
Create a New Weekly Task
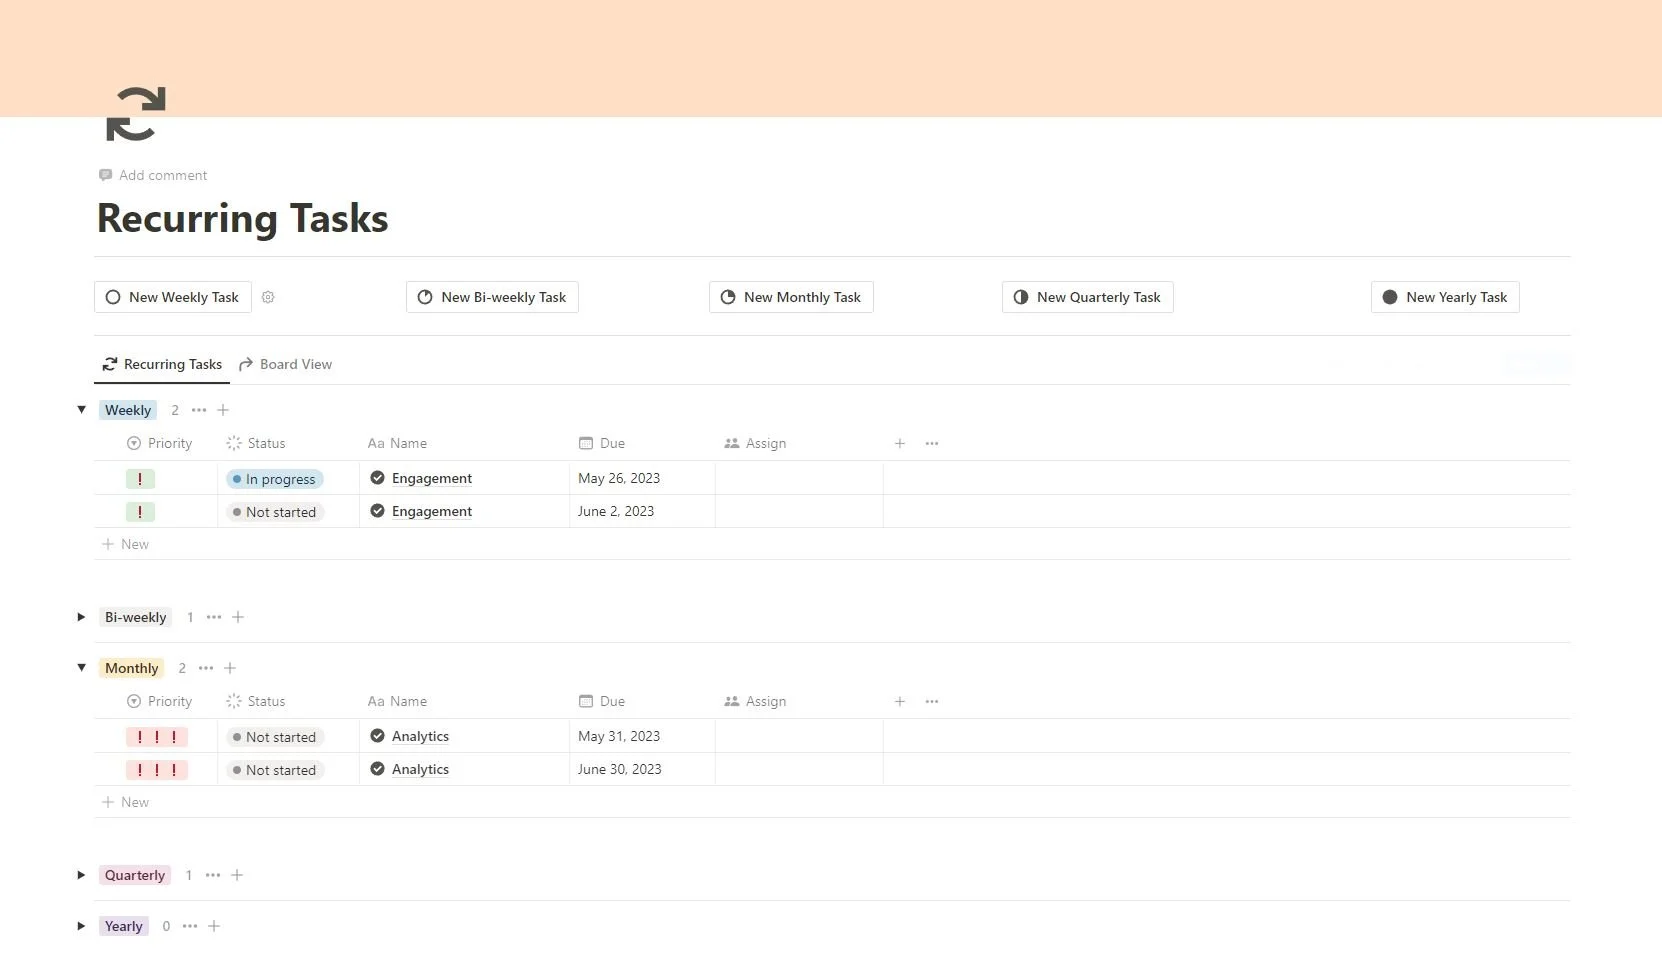pyautogui.click(x=173, y=297)
